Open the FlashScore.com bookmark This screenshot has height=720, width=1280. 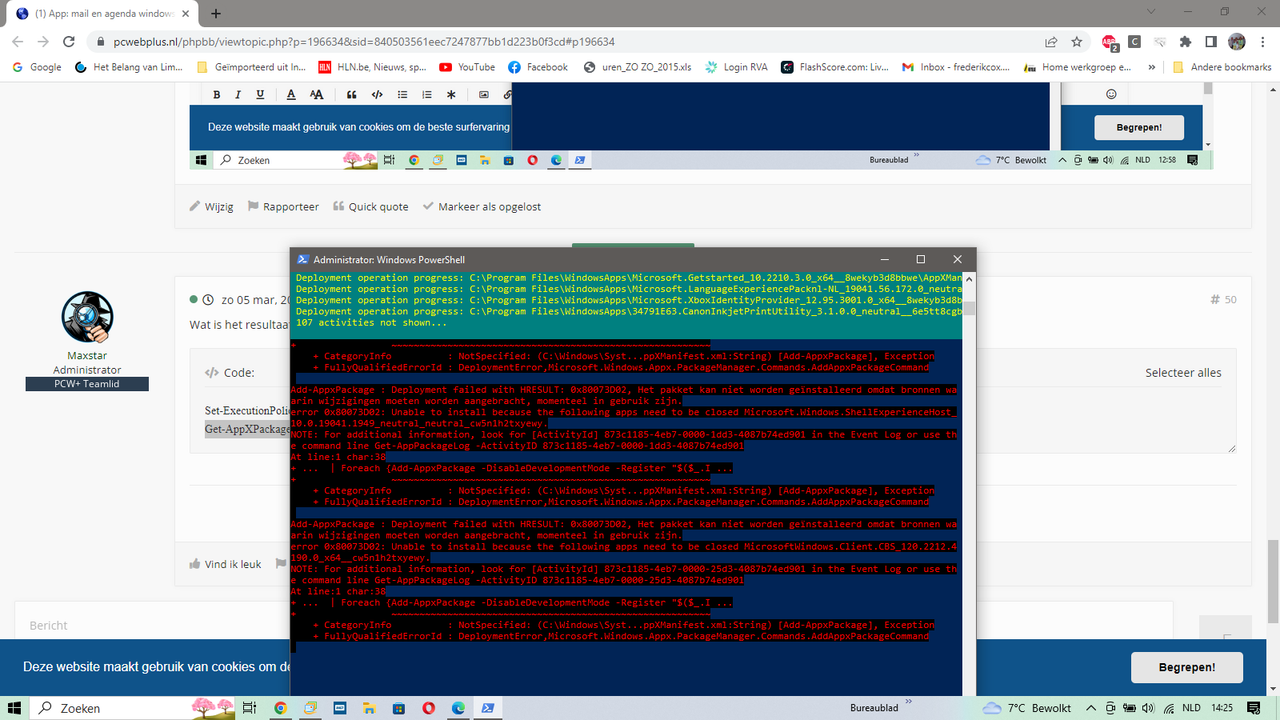[x=836, y=67]
